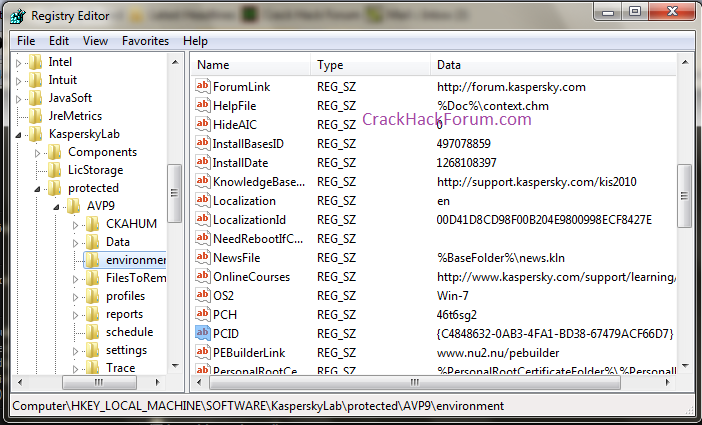Click tree pane scroll up arrow

(175, 62)
